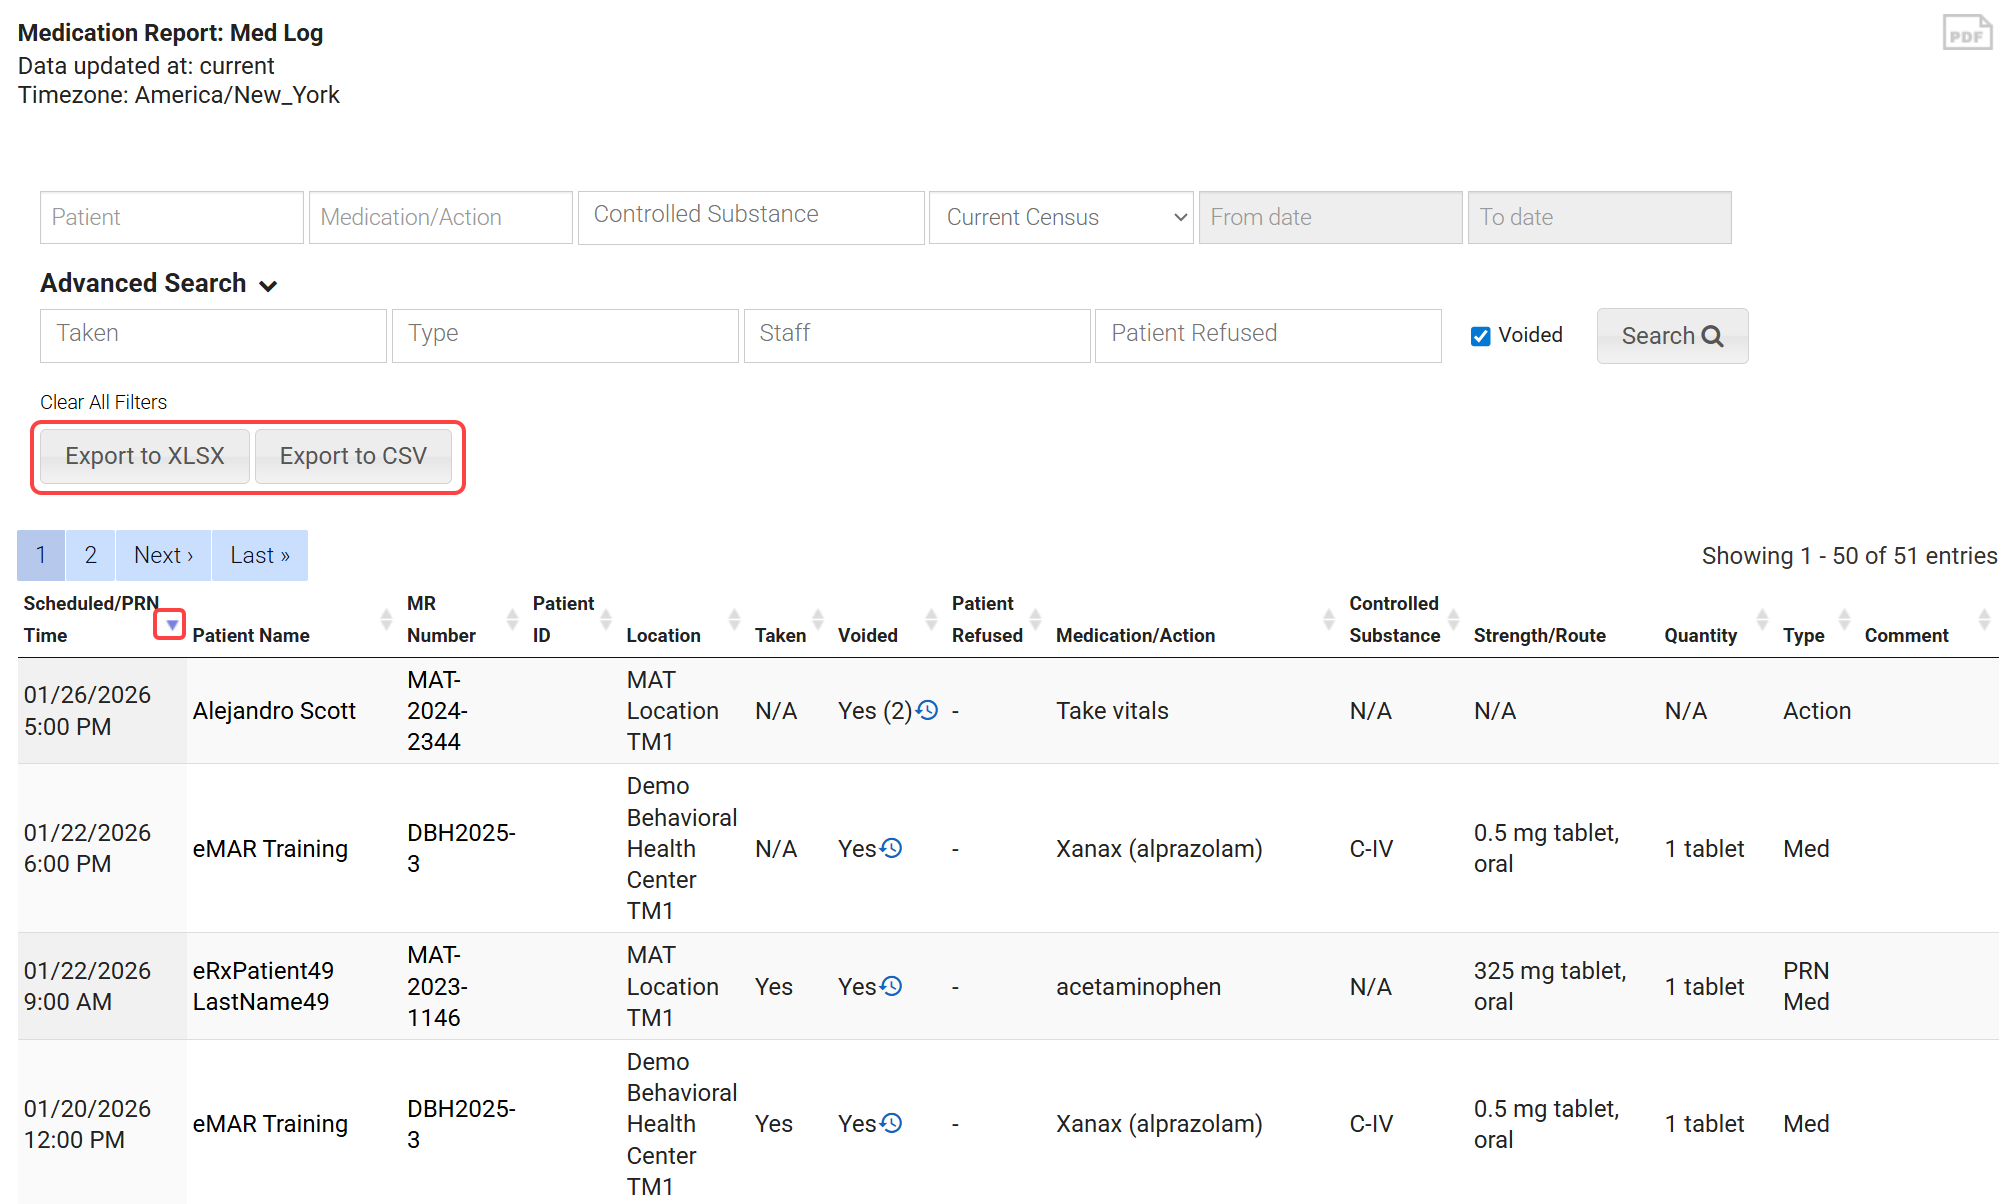Sort by Scheduled/PRN Time arrow
2006x1204 pixels.
pos(171,625)
